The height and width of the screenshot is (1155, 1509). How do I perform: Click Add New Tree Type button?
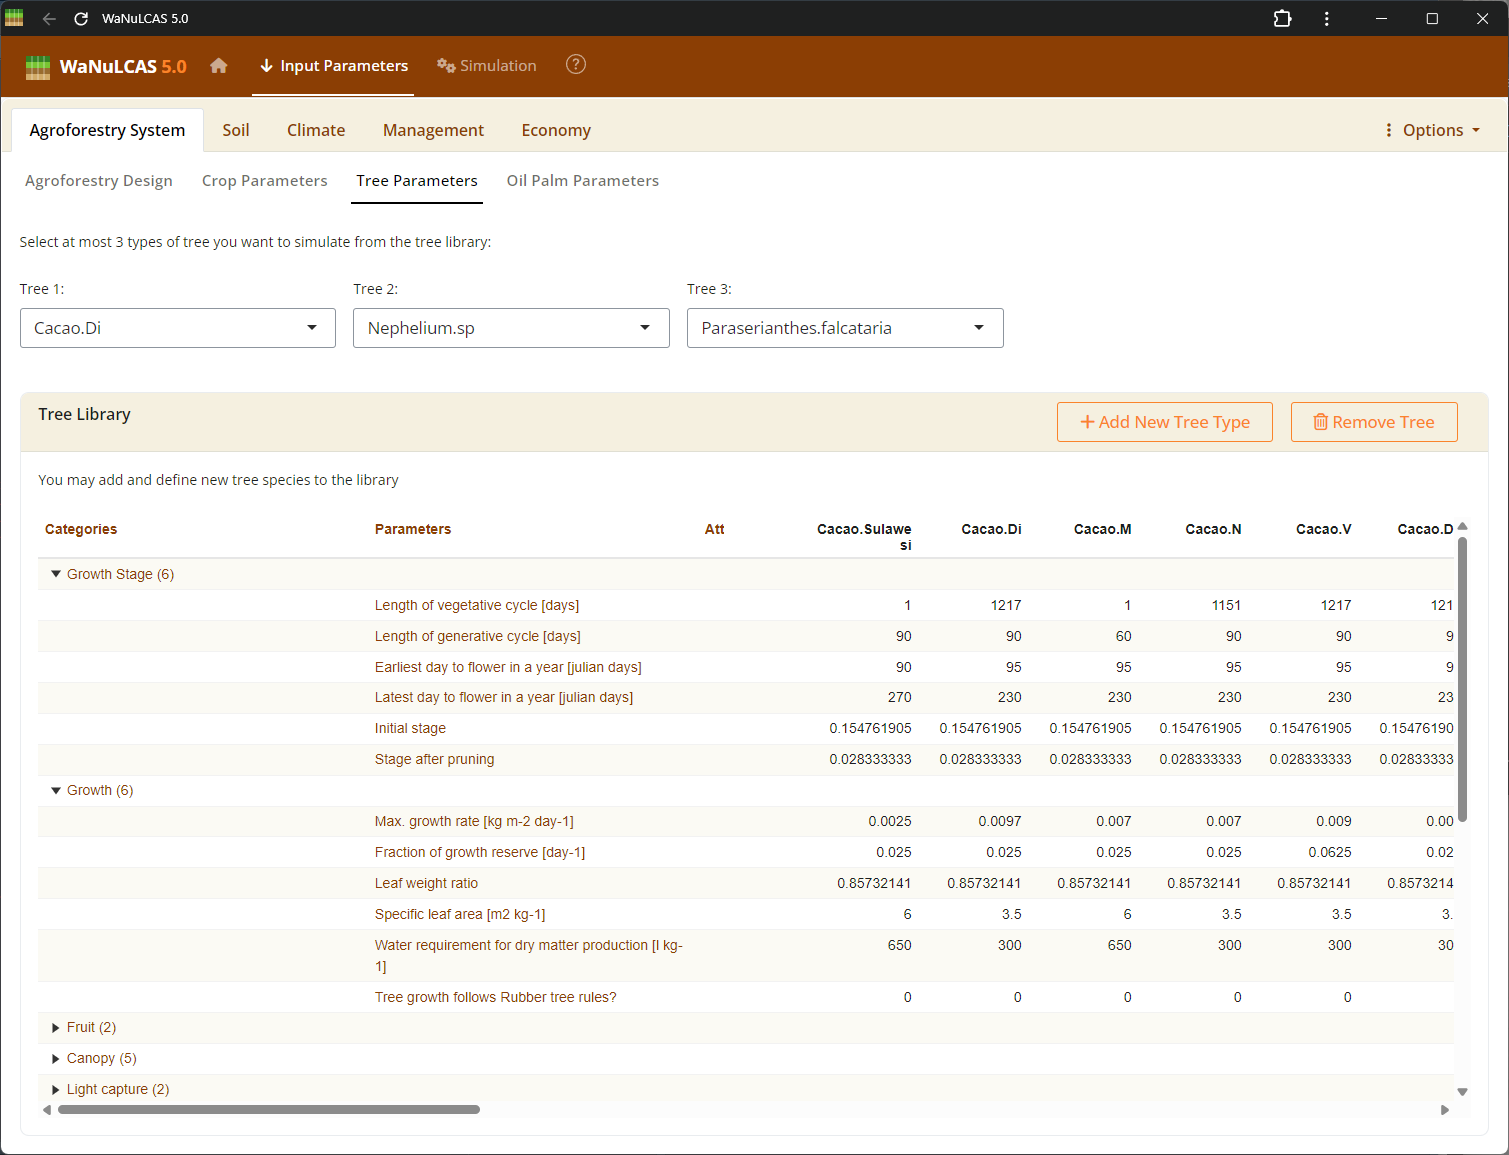click(1164, 422)
